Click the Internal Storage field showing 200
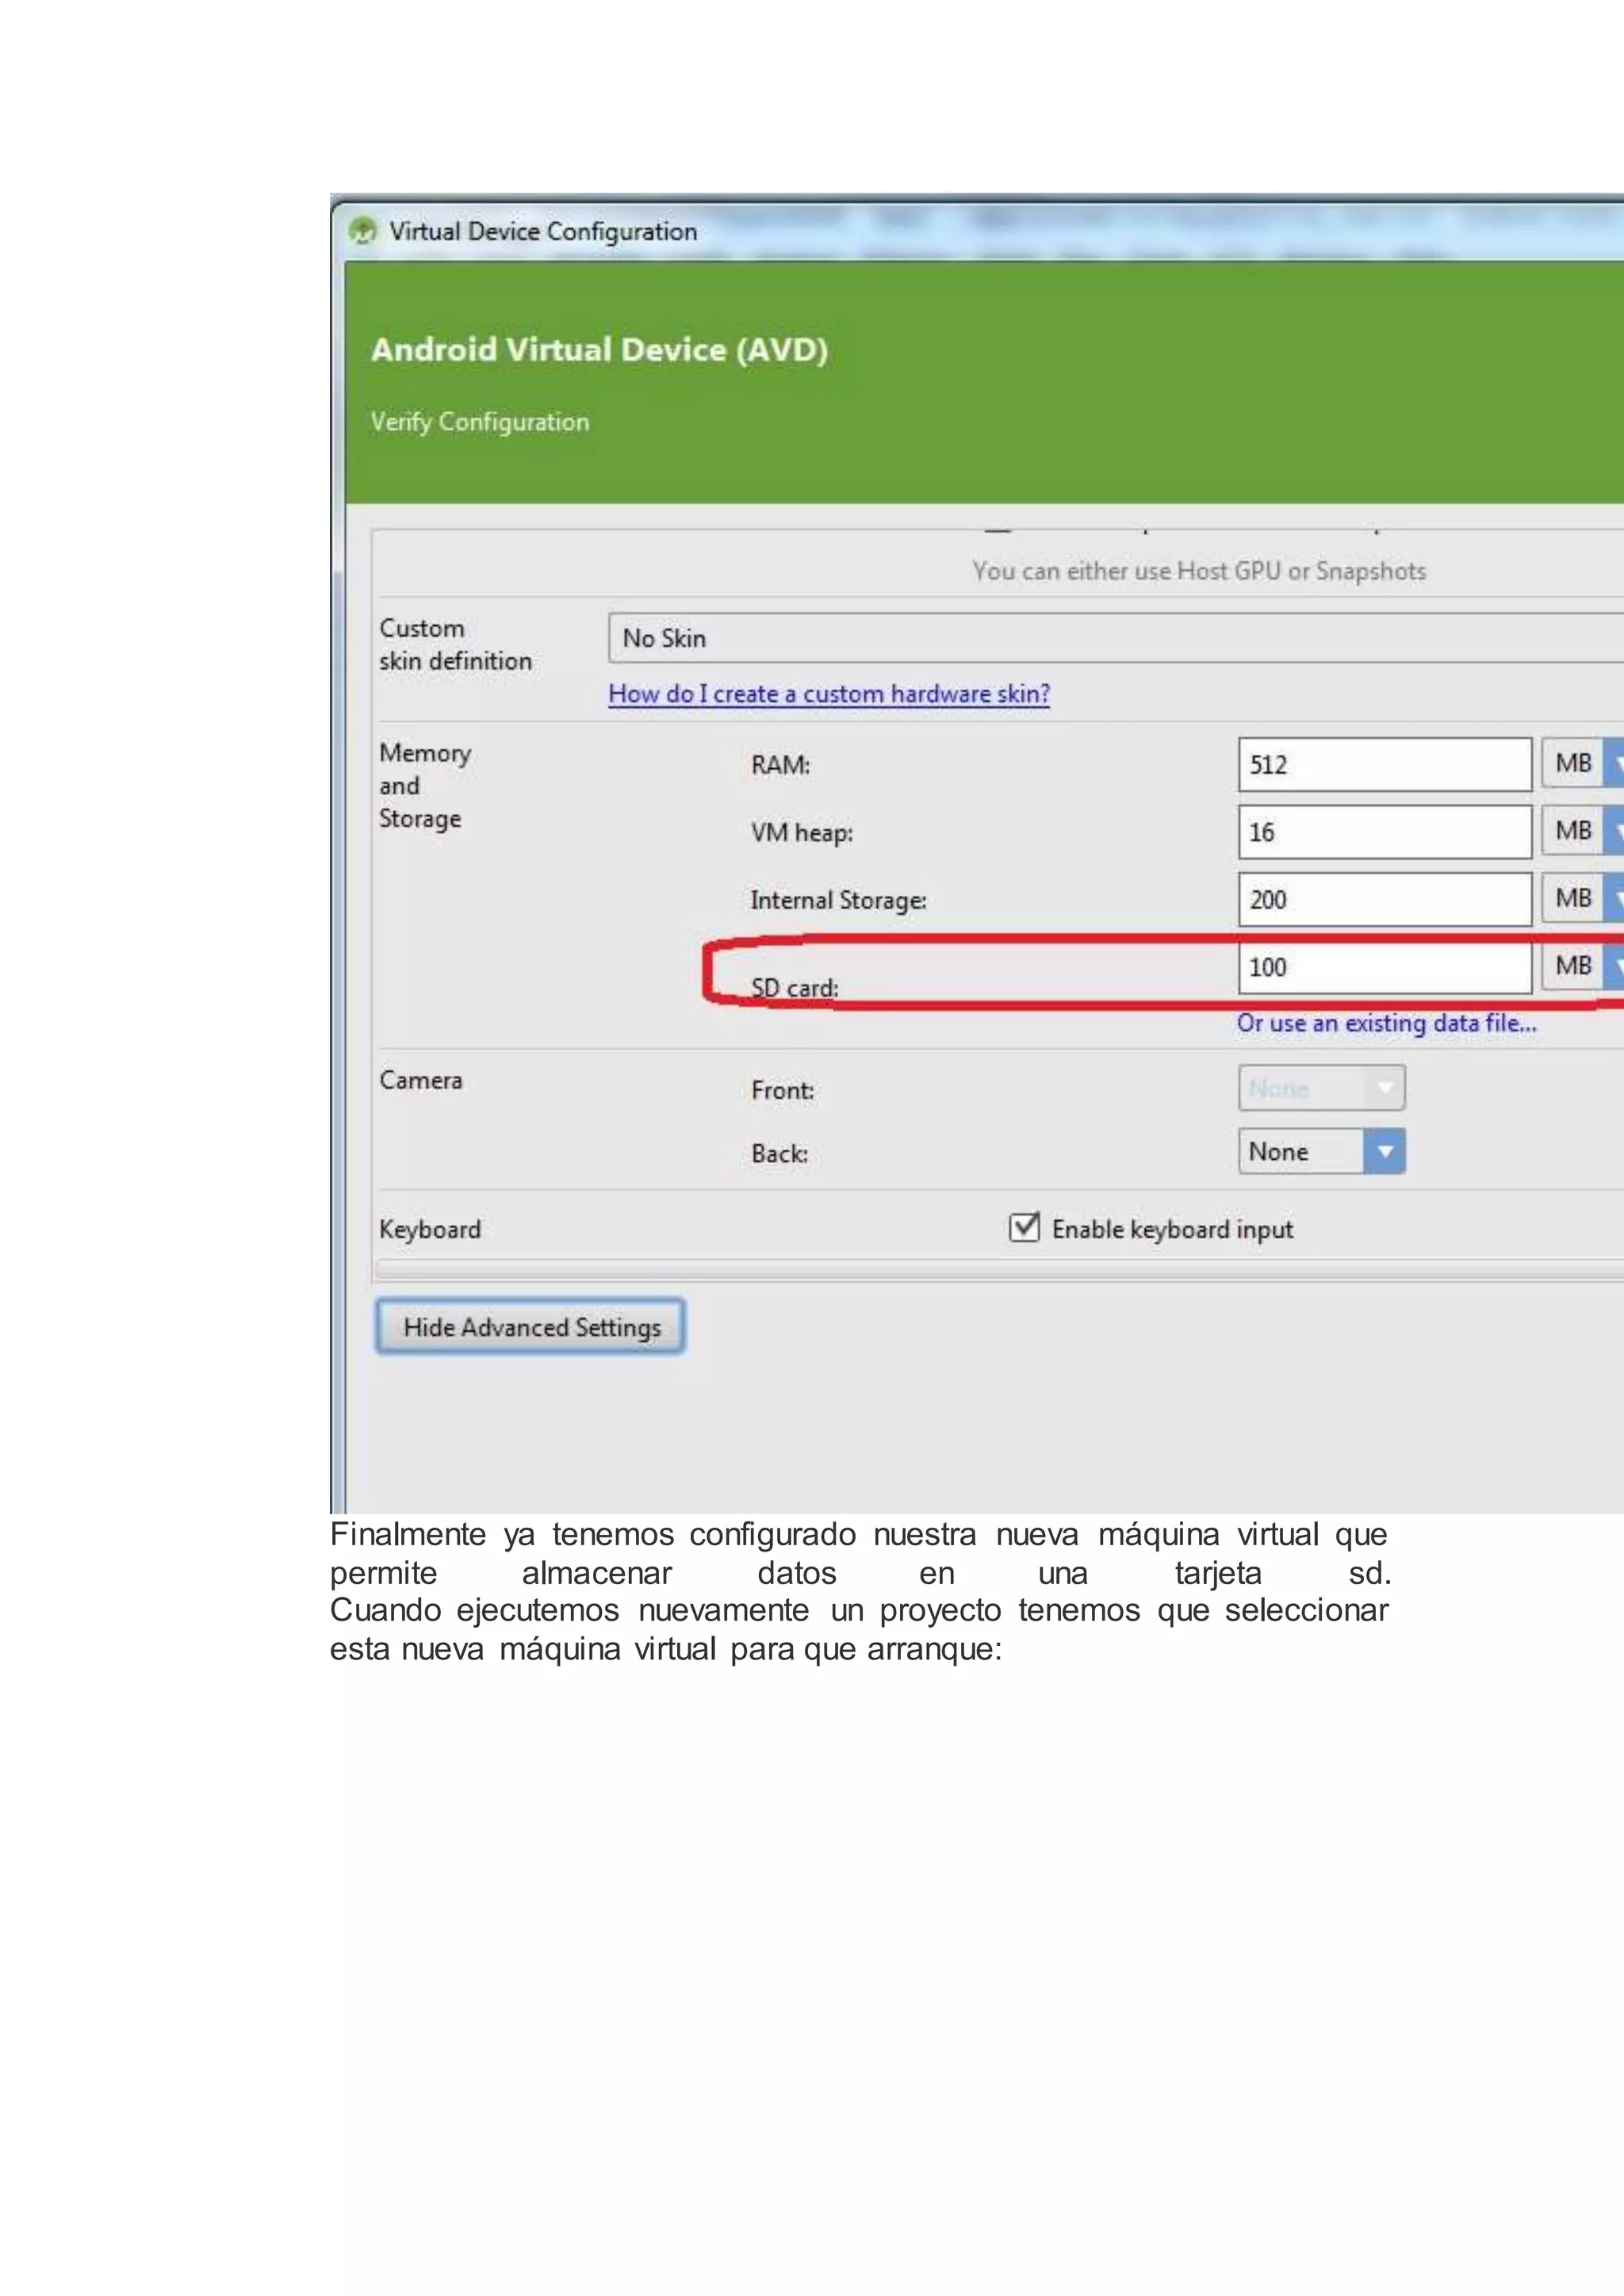The image size is (1624, 2296). pos(1385,899)
